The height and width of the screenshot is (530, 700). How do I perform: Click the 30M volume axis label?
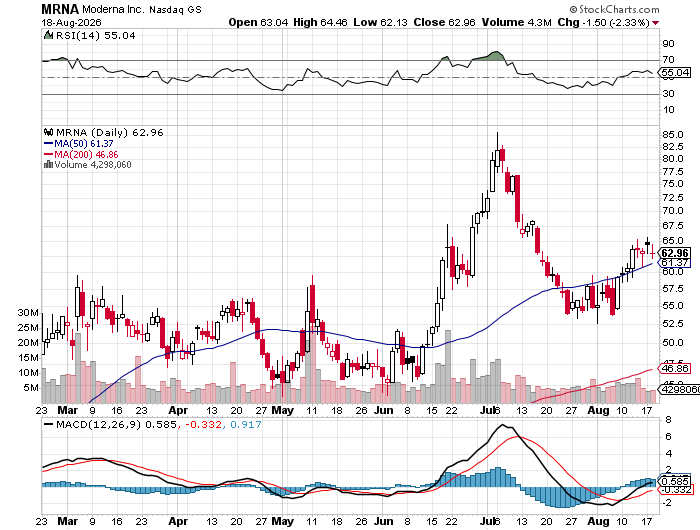point(28,313)
